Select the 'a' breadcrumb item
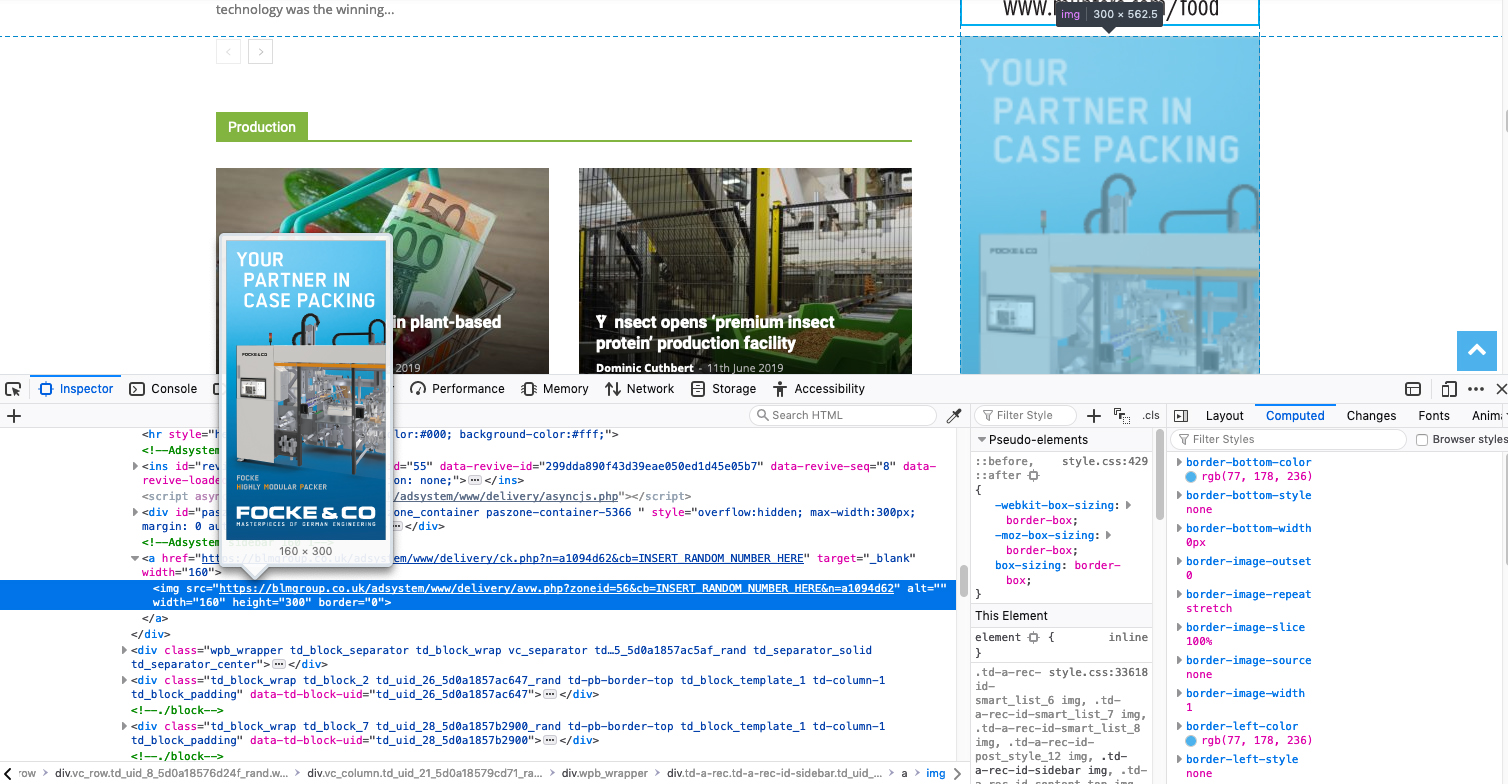This screenshot has width=1508, height=784. tap(904, 773)
